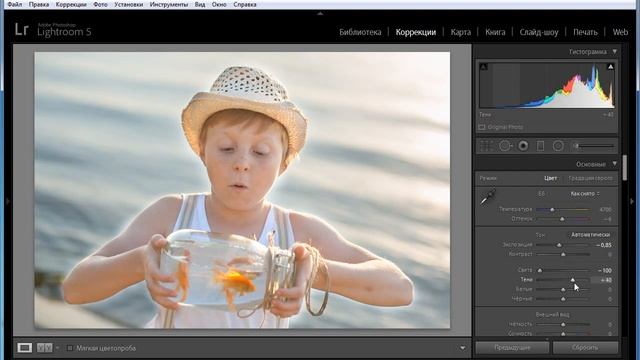640x360 pixels.
Task: Click the Контраст slider handle
Action: (x=563, y=254)
